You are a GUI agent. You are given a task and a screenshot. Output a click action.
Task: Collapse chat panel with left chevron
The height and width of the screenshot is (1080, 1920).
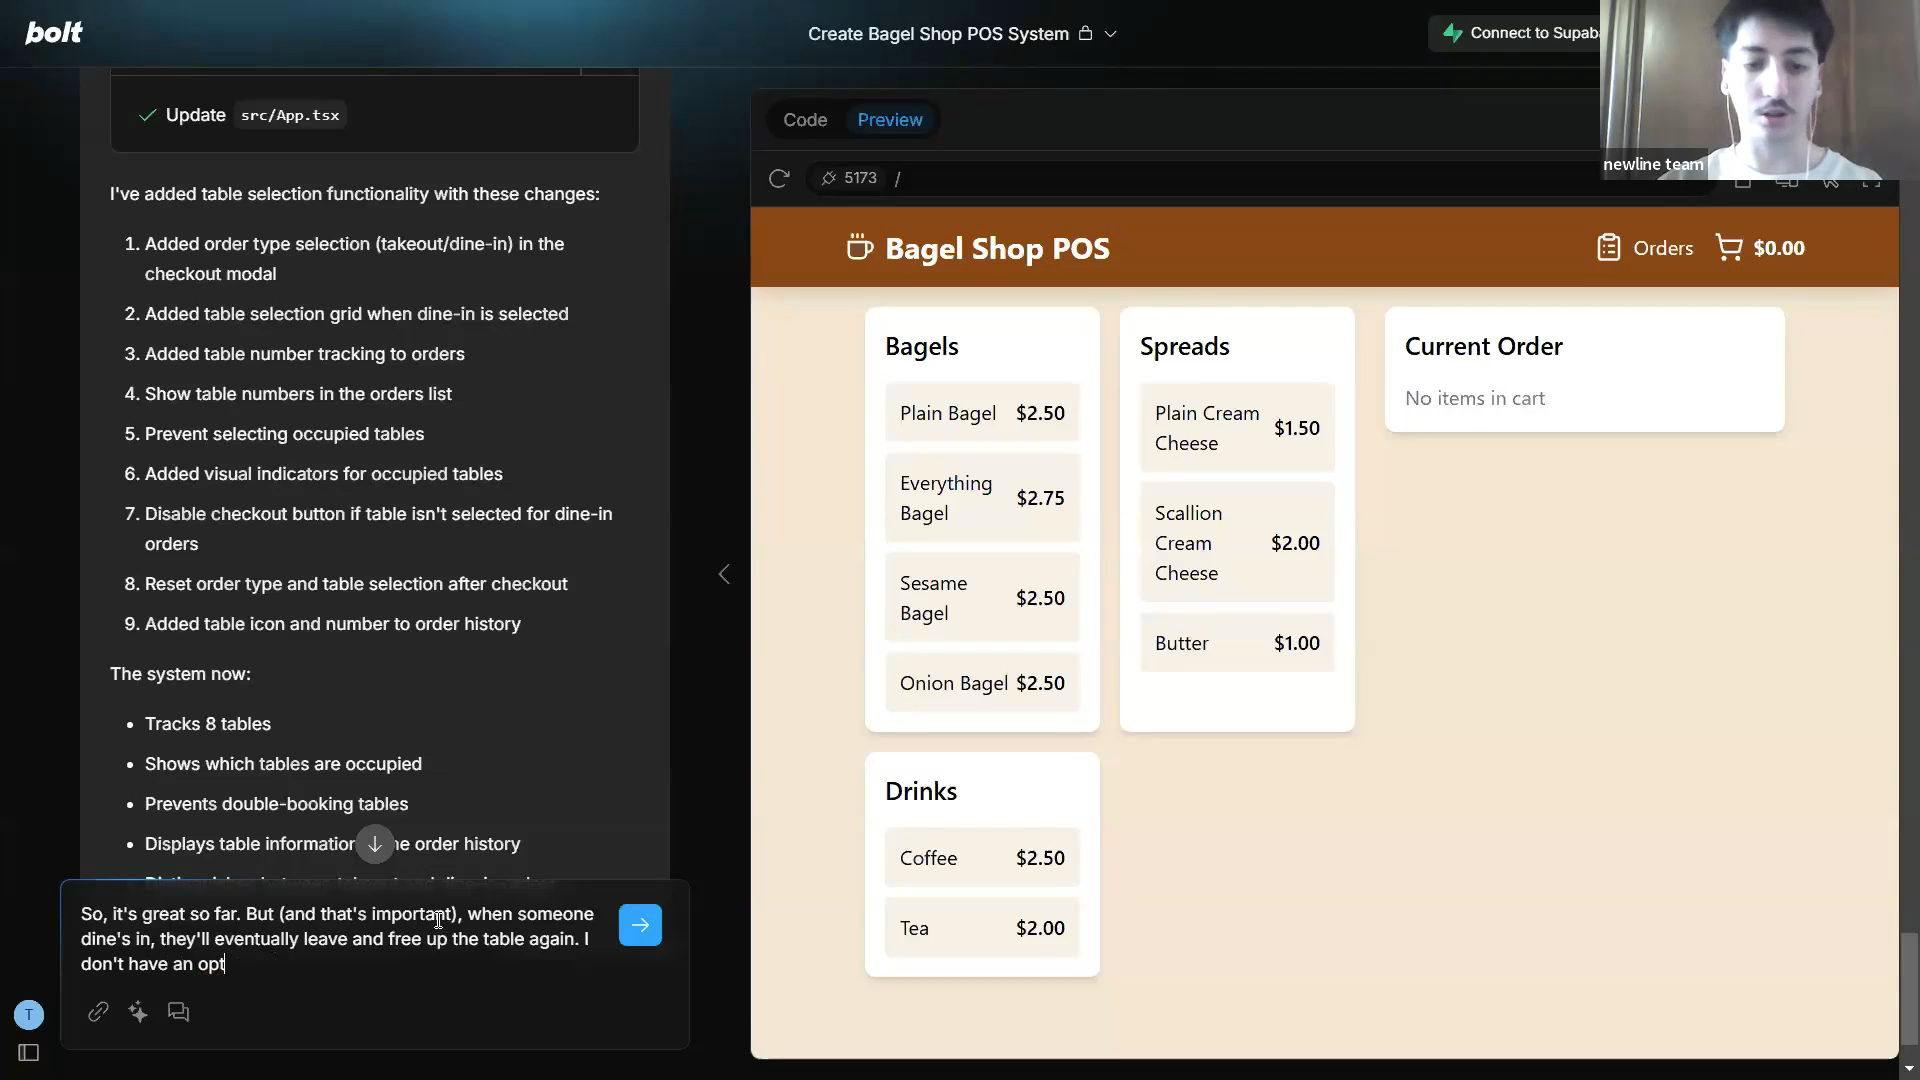(x=724, y=574)
